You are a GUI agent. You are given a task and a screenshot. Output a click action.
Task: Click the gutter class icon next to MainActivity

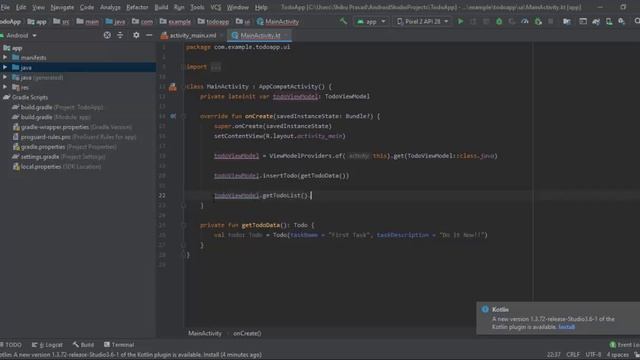click(173, 87)
